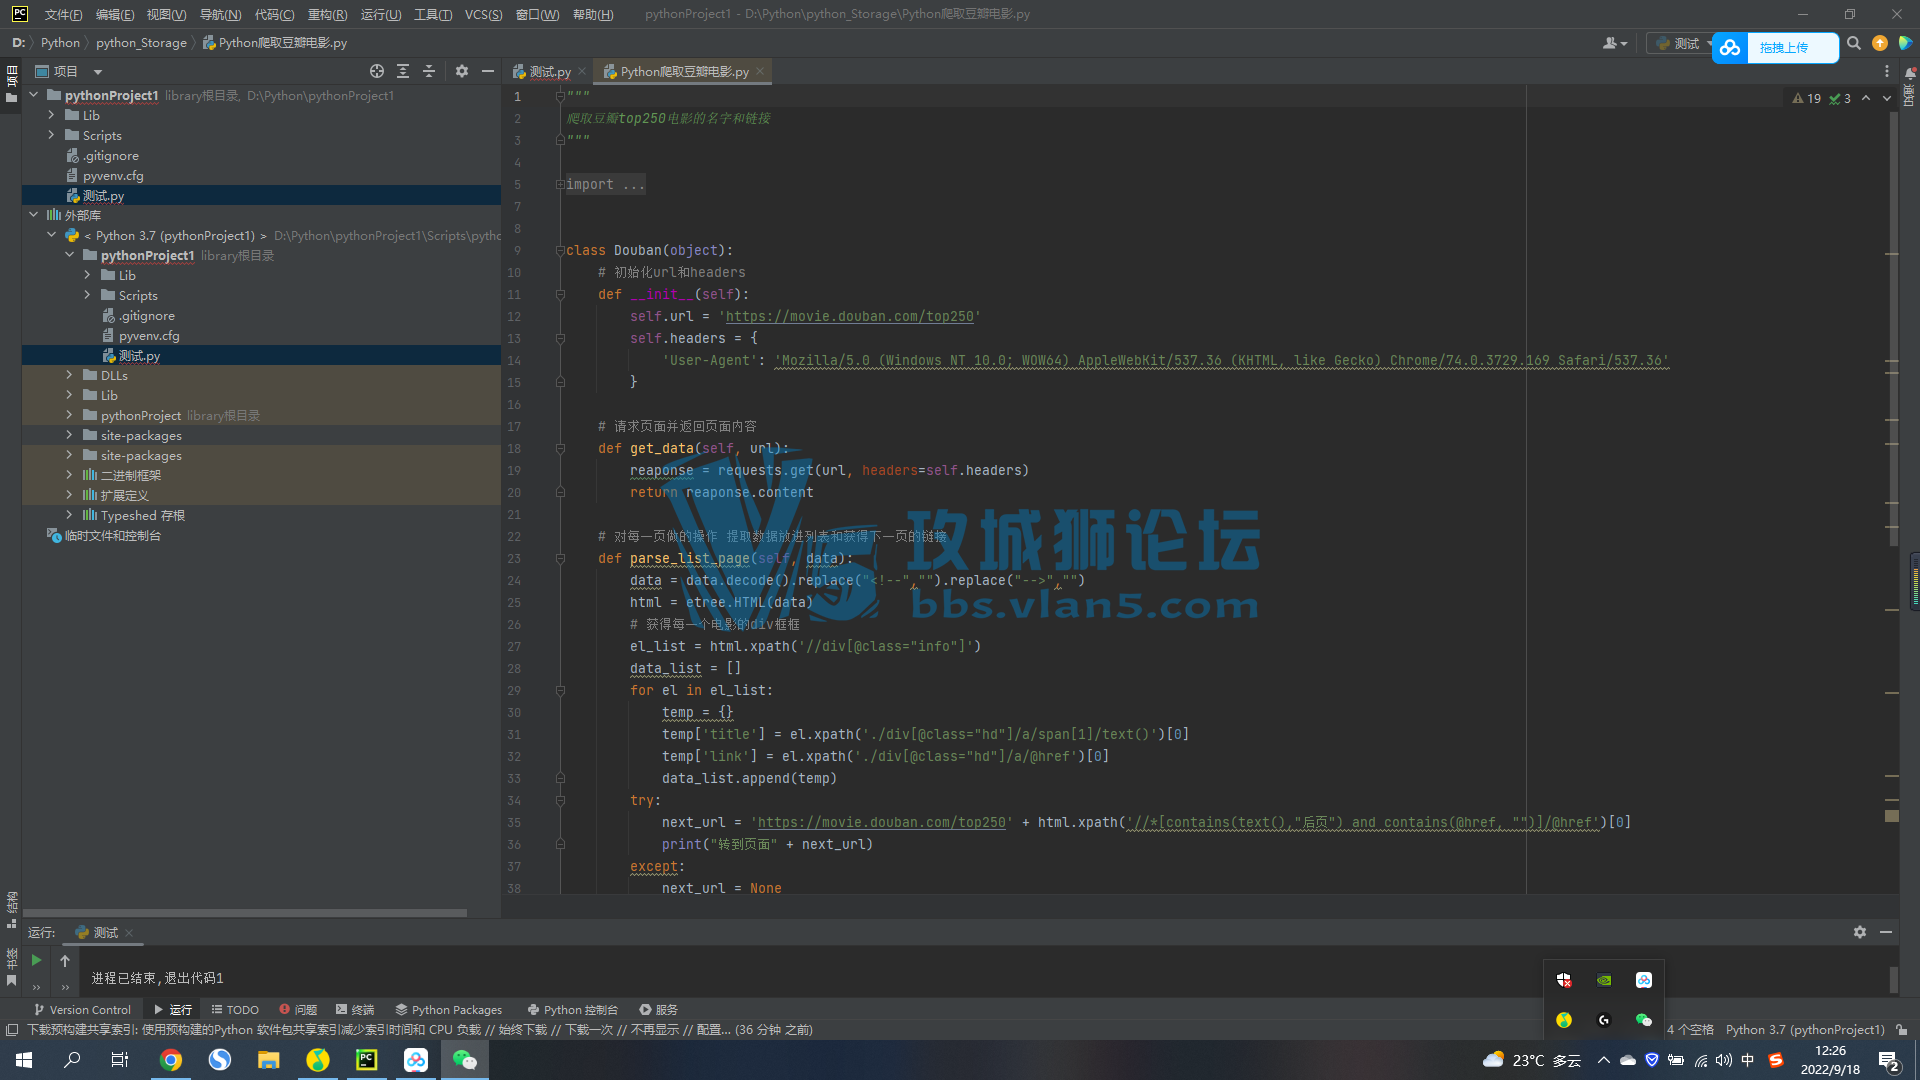Switch input language via the 中 tray indicator
The image size is (1920, 1080).
[x=1747, y=1060]
